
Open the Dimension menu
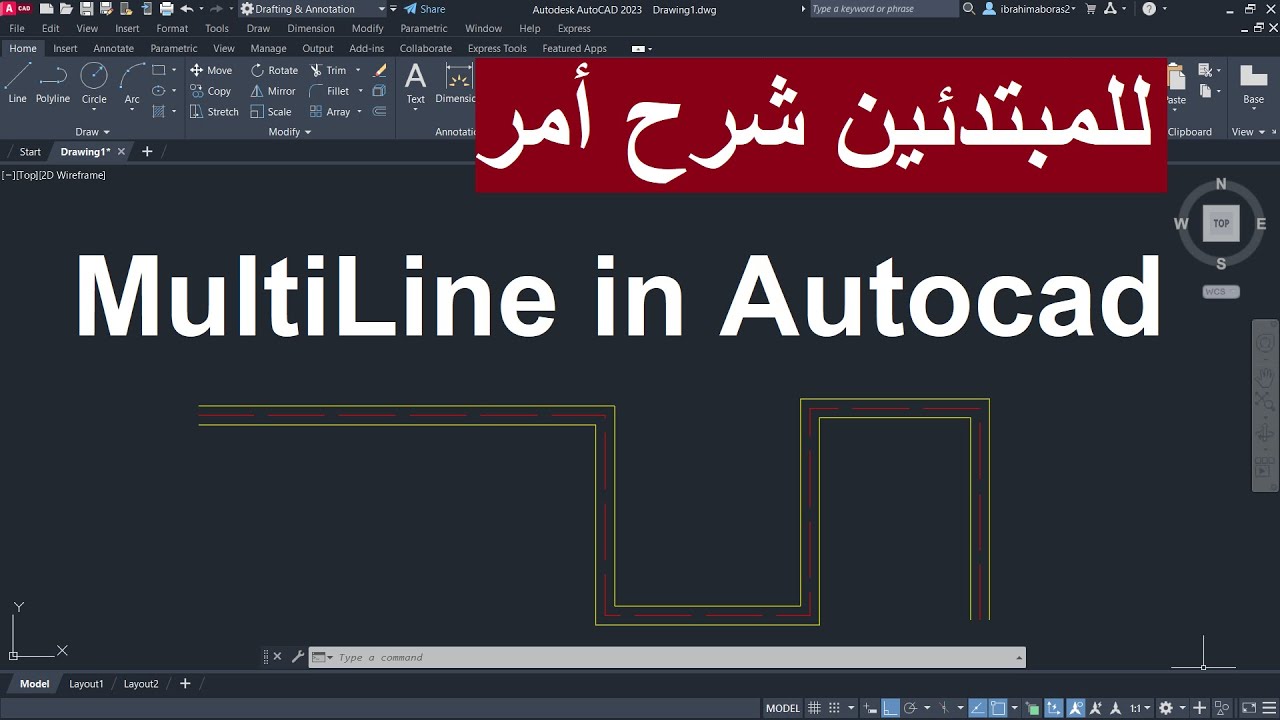click(x=311, y=29)
